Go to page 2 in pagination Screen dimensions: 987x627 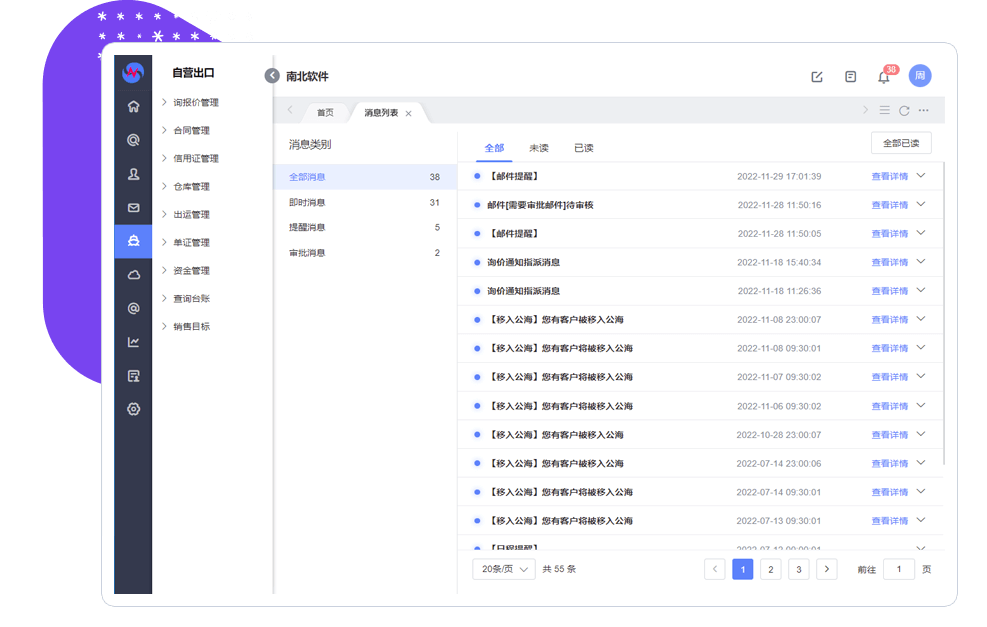coord(770,569)
